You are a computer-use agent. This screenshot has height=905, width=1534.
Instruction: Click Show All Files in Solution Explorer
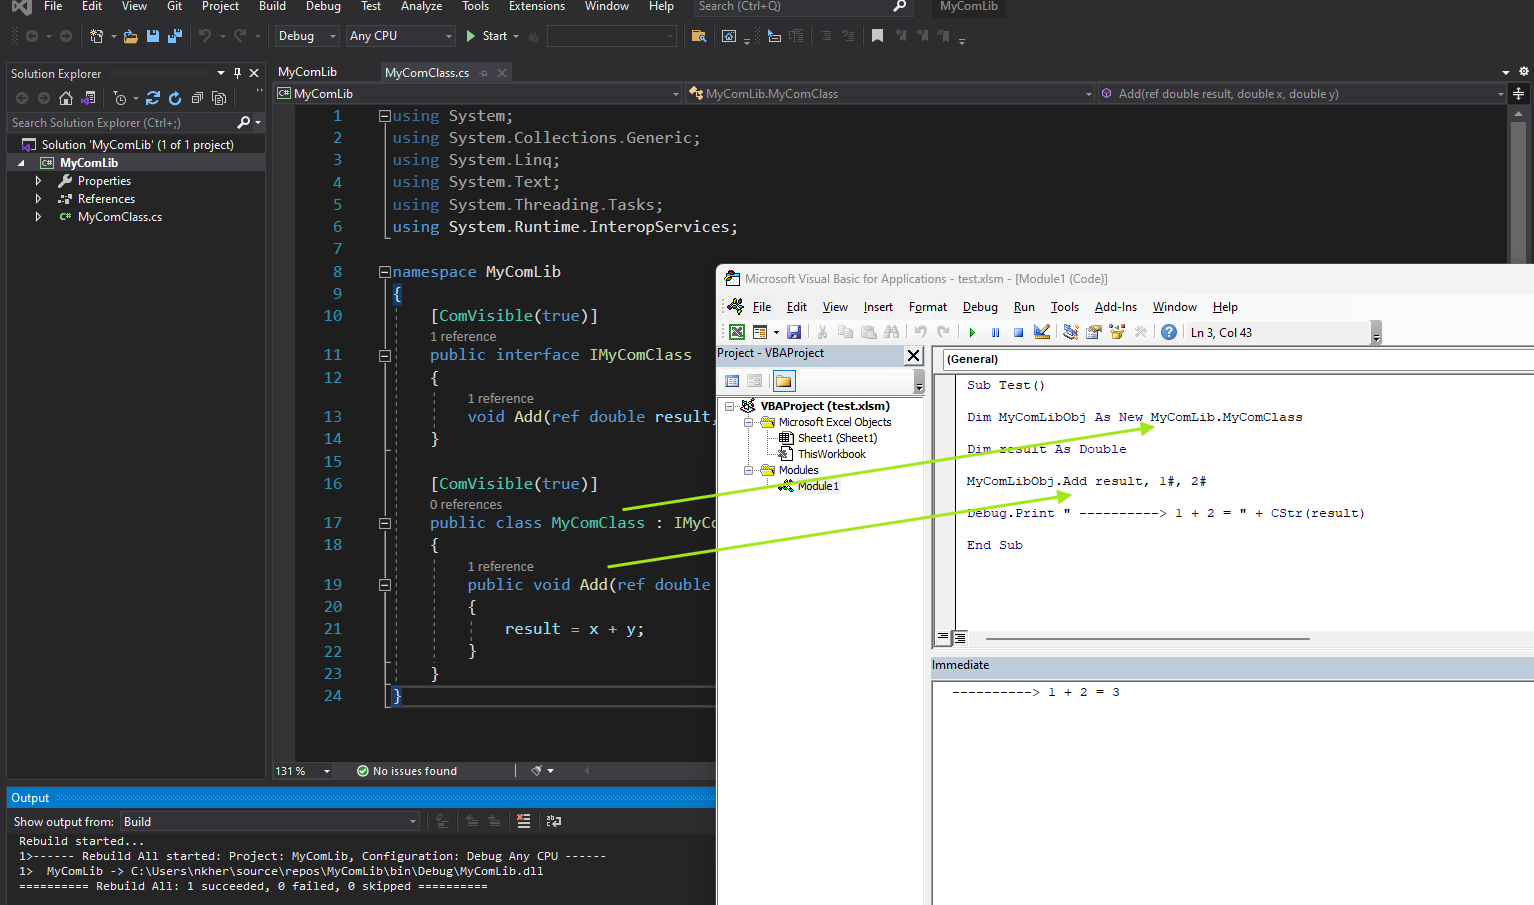(x=219, y=98)
